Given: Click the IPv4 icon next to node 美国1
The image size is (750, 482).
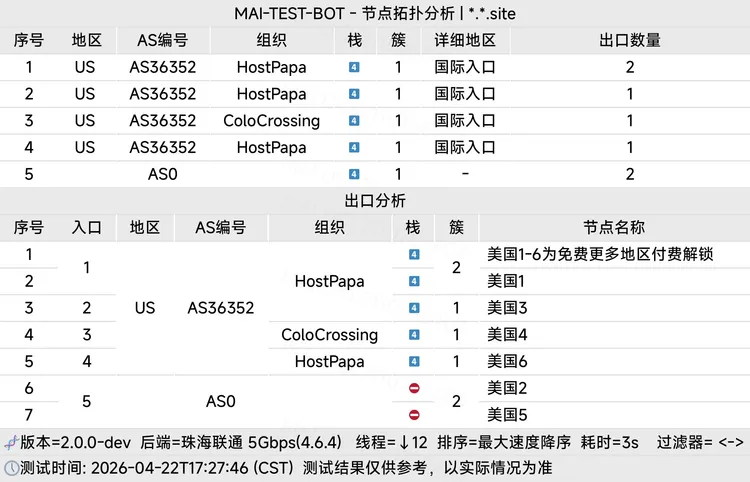Looking at the screenshot, I should (414, 281).
